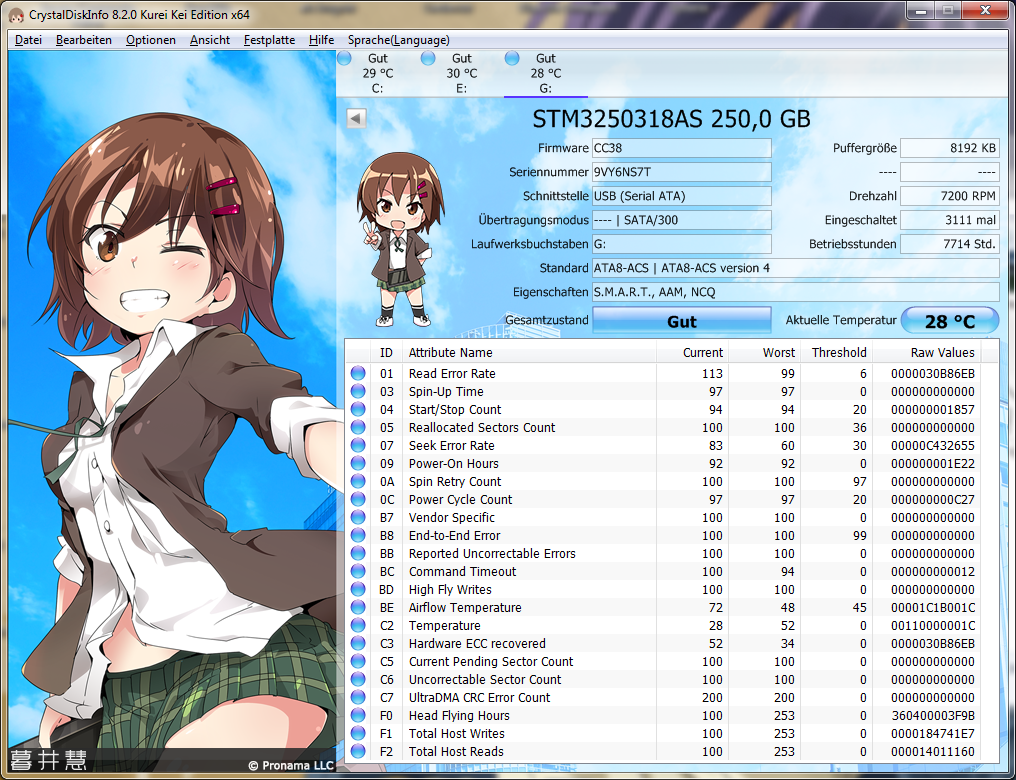Click the 28 °C temperature button
The height and width of the screenshot is (780, 1016).
pyautogui.click(x=950, y=321)
